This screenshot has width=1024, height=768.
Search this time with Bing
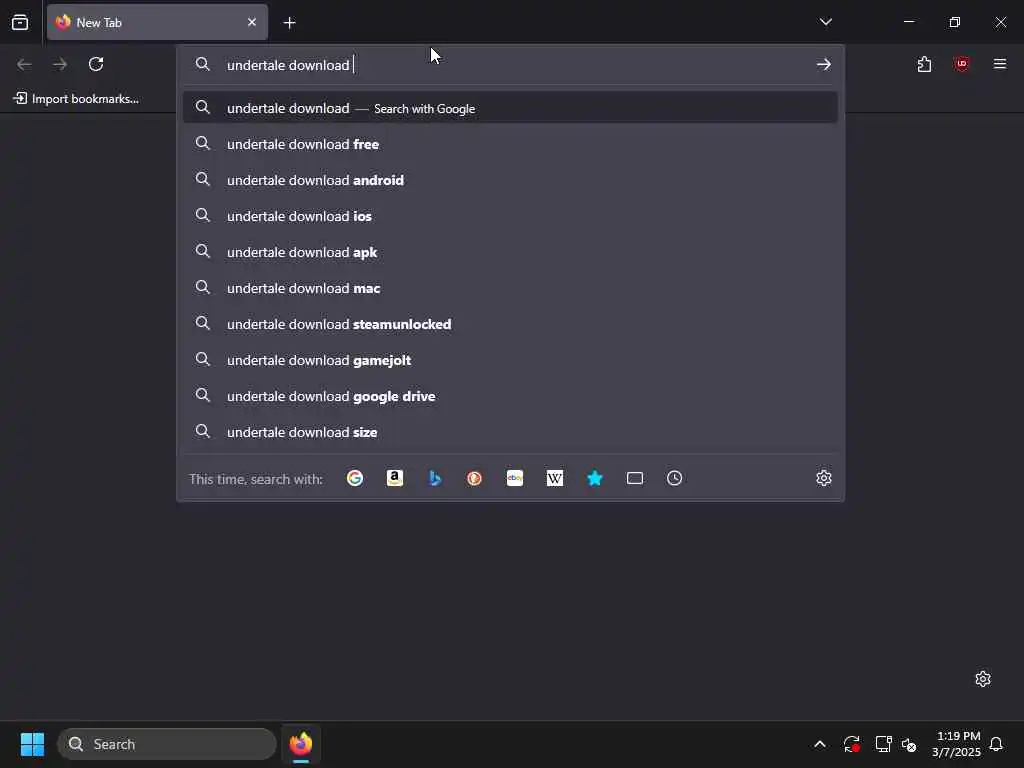pyautogui.click(x=435, y=478)
